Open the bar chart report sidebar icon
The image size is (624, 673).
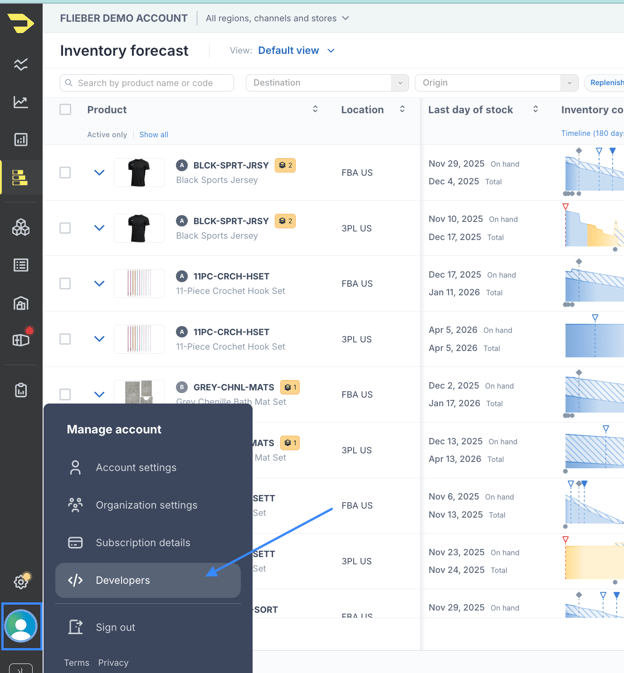[x=21, y=140]
